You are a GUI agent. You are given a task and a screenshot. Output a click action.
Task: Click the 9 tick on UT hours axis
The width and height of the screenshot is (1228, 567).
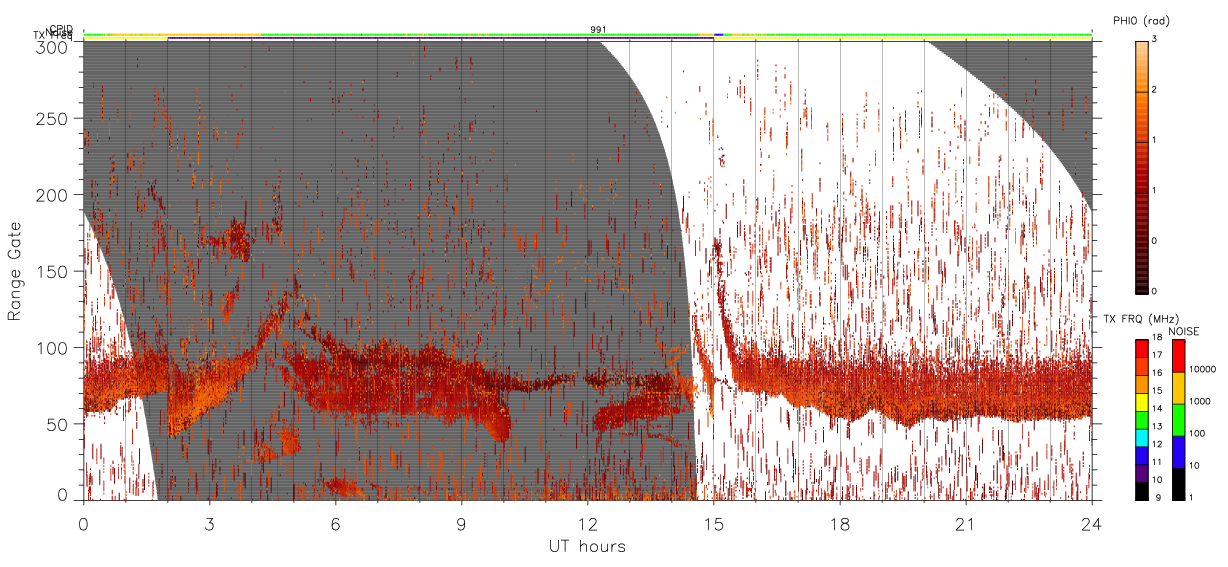(461, 523)
